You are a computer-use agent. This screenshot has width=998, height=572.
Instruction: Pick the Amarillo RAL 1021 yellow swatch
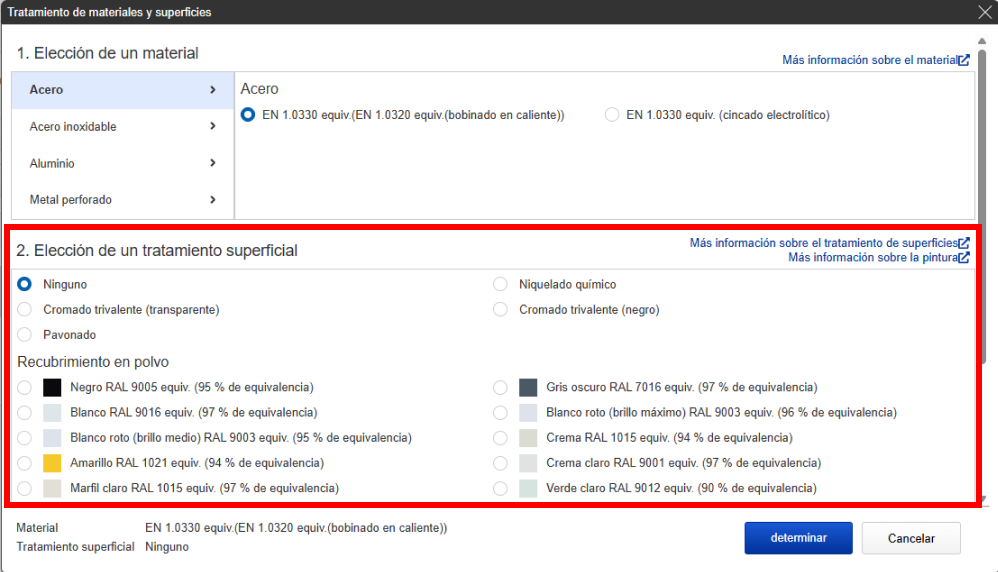(53, 463)
